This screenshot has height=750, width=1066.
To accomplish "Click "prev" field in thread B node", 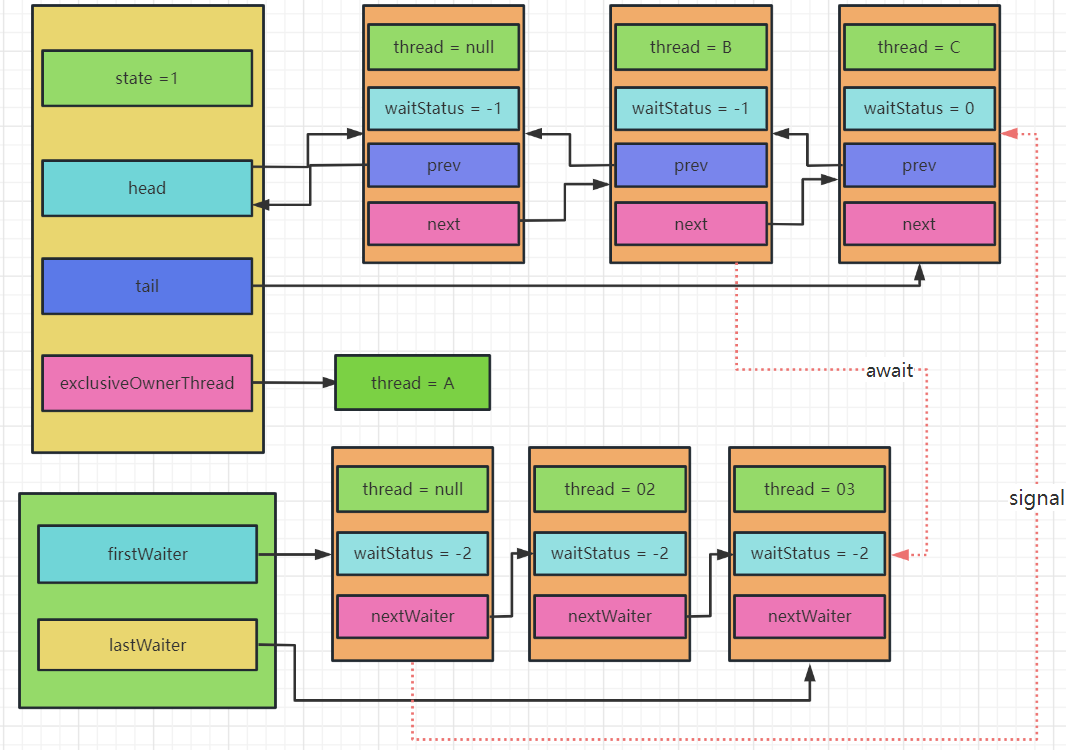I will coord(690,166).
